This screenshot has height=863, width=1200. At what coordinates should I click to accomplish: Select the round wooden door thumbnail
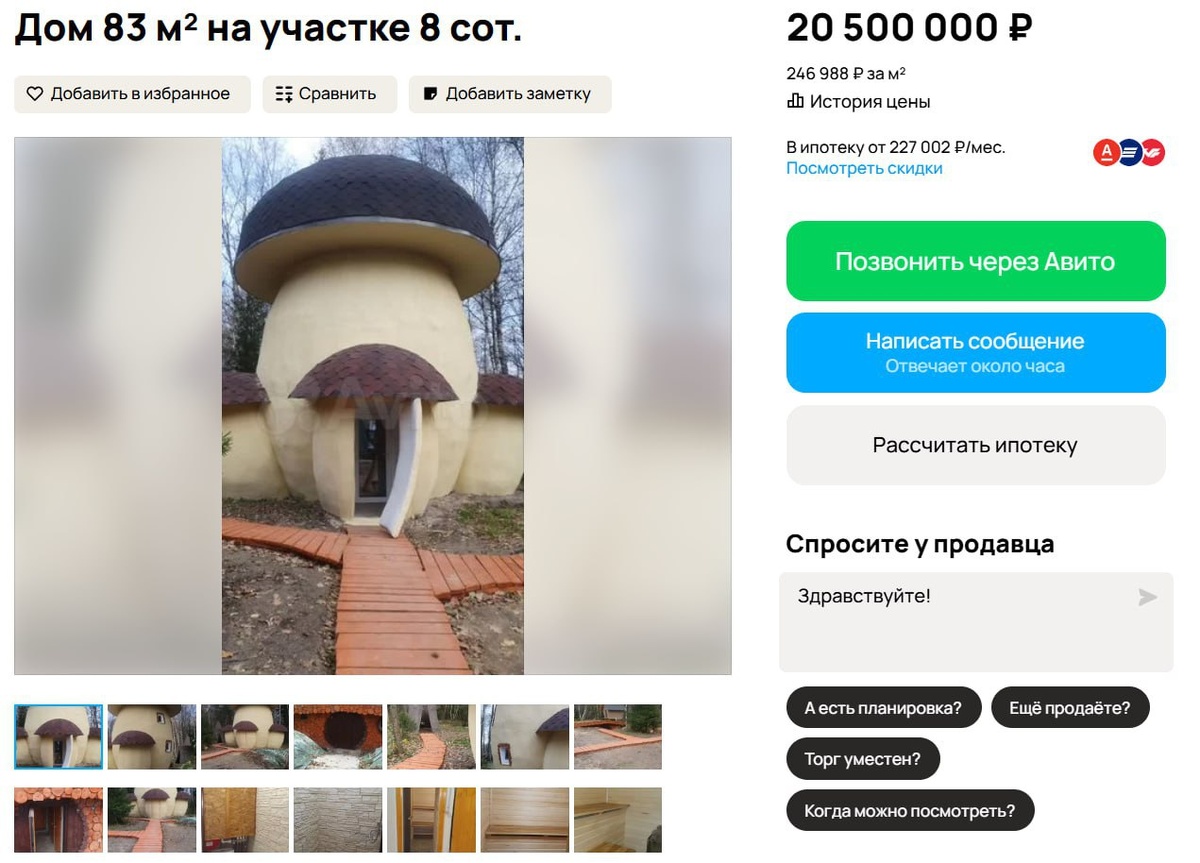pos(338,737)
